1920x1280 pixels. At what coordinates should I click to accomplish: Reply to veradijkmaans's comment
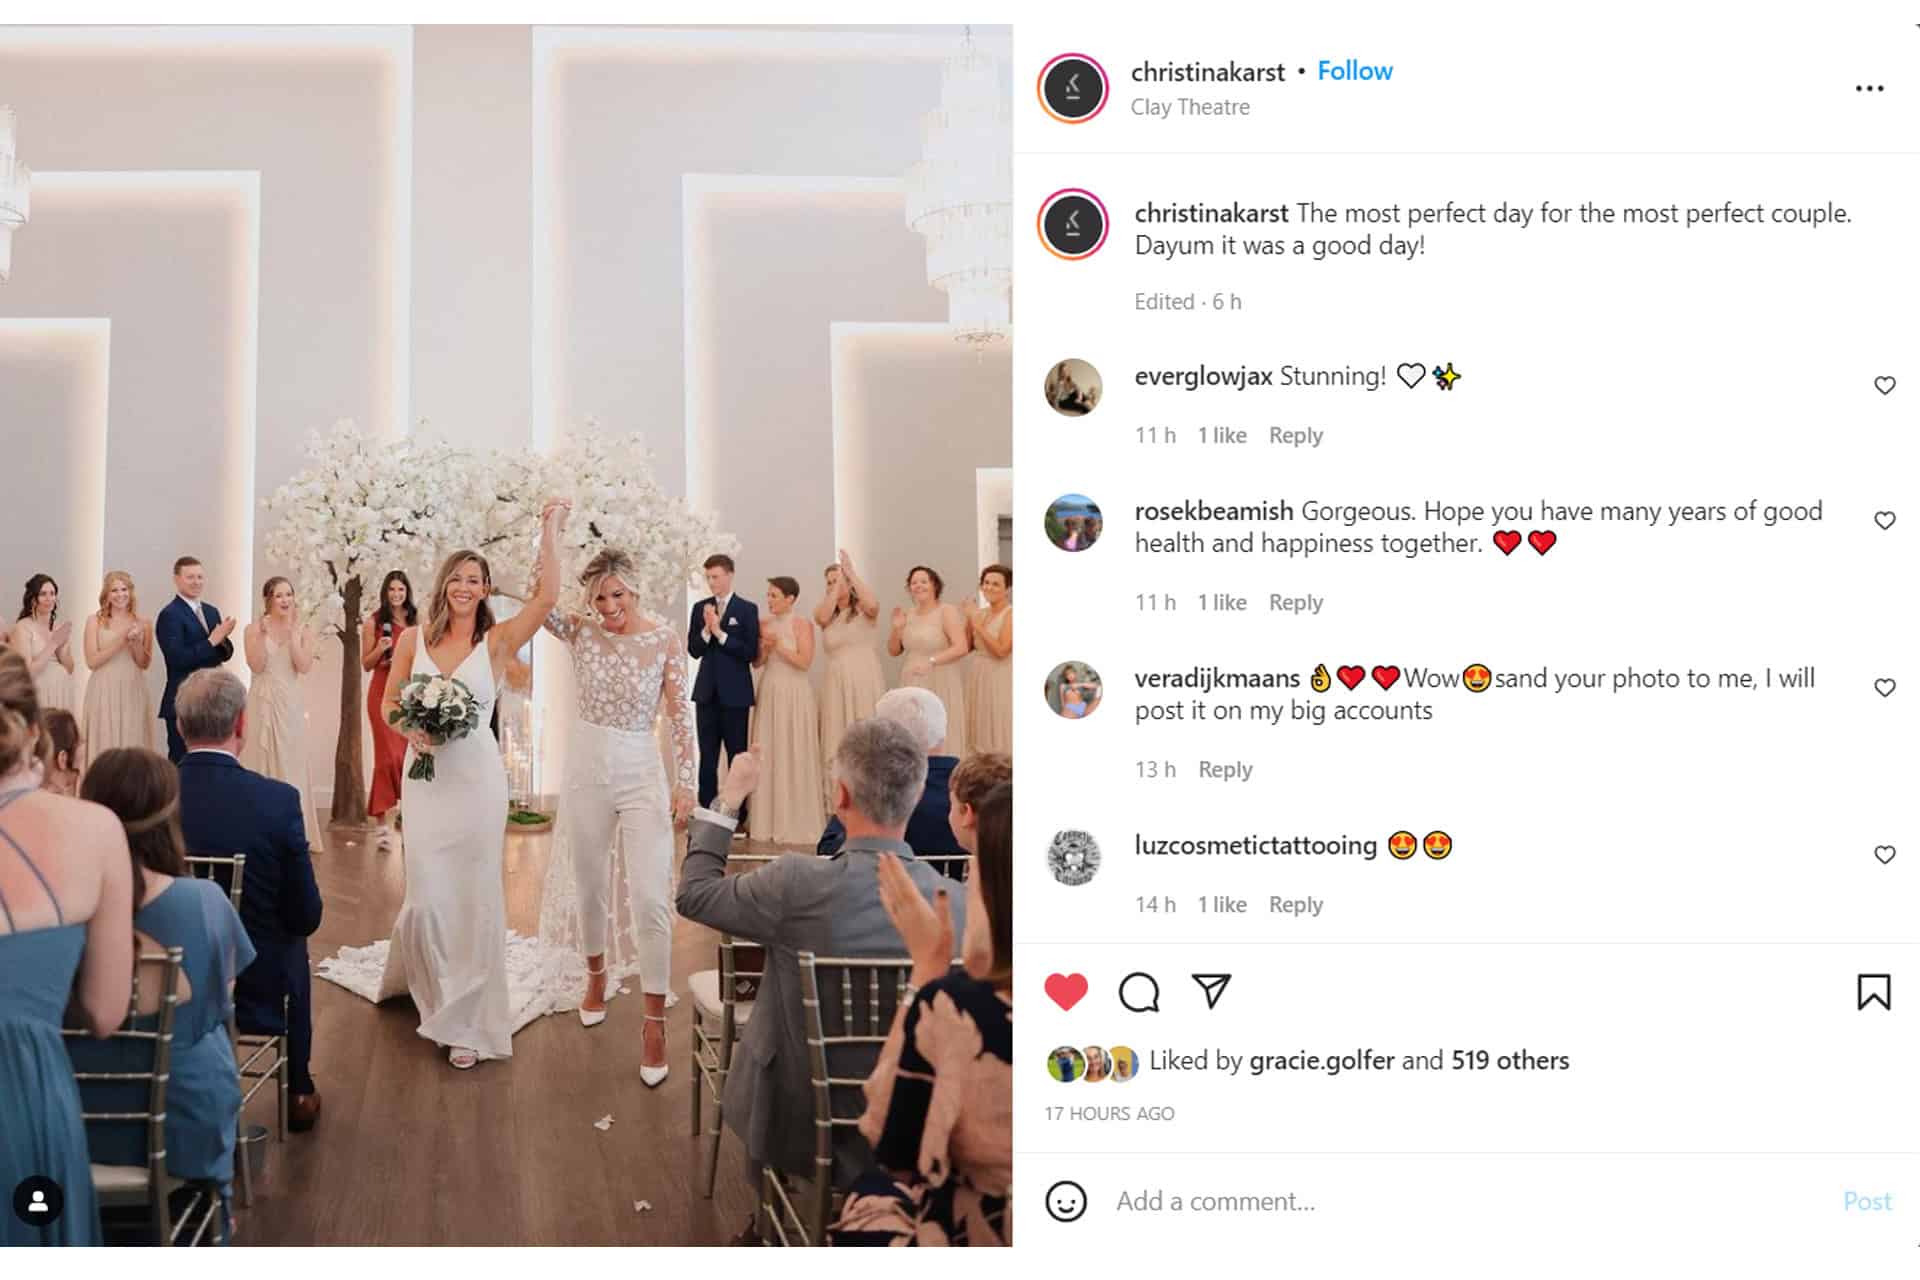(x=1225, y=769)
